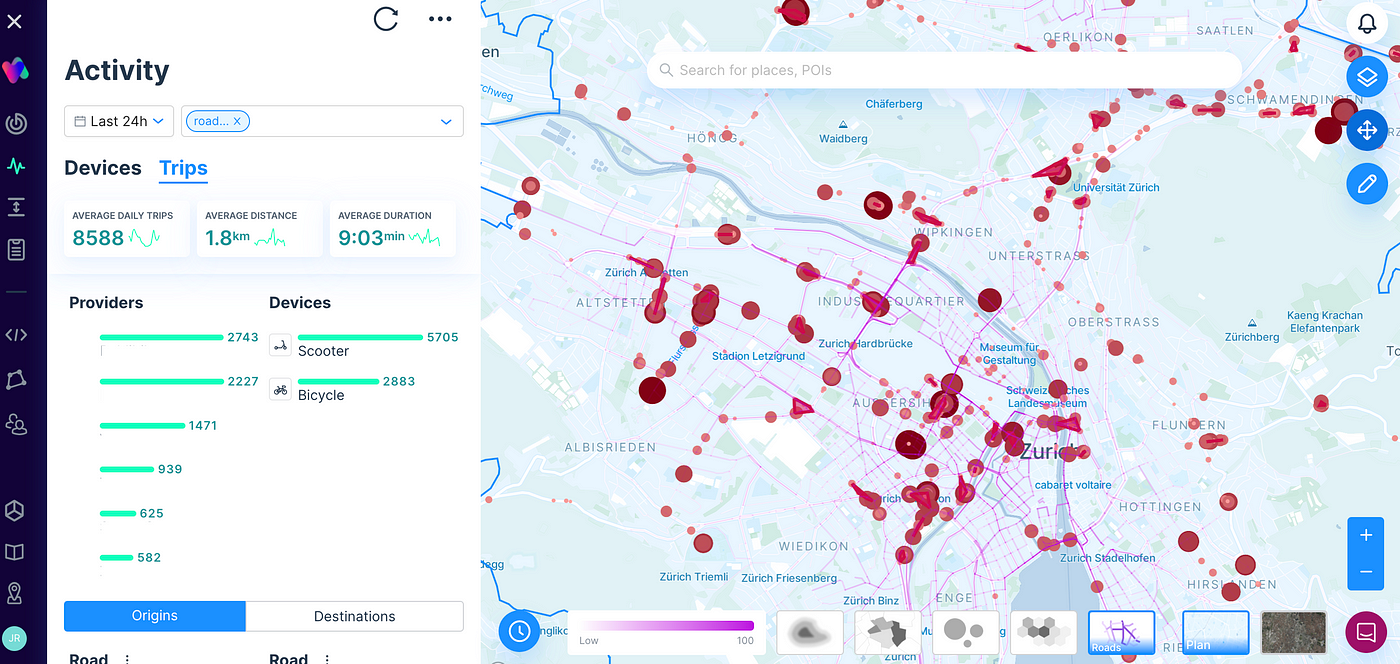Image resolution: width=1400 pixels, height=664 pixels.
Task: Switch to the Trips tab
Action: pyautogui.click(x=183, y=168)
